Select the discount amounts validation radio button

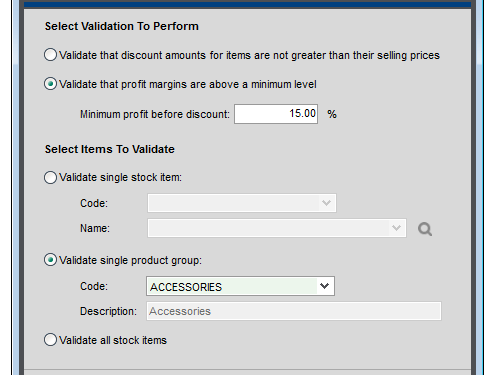(x=50, y=55)
